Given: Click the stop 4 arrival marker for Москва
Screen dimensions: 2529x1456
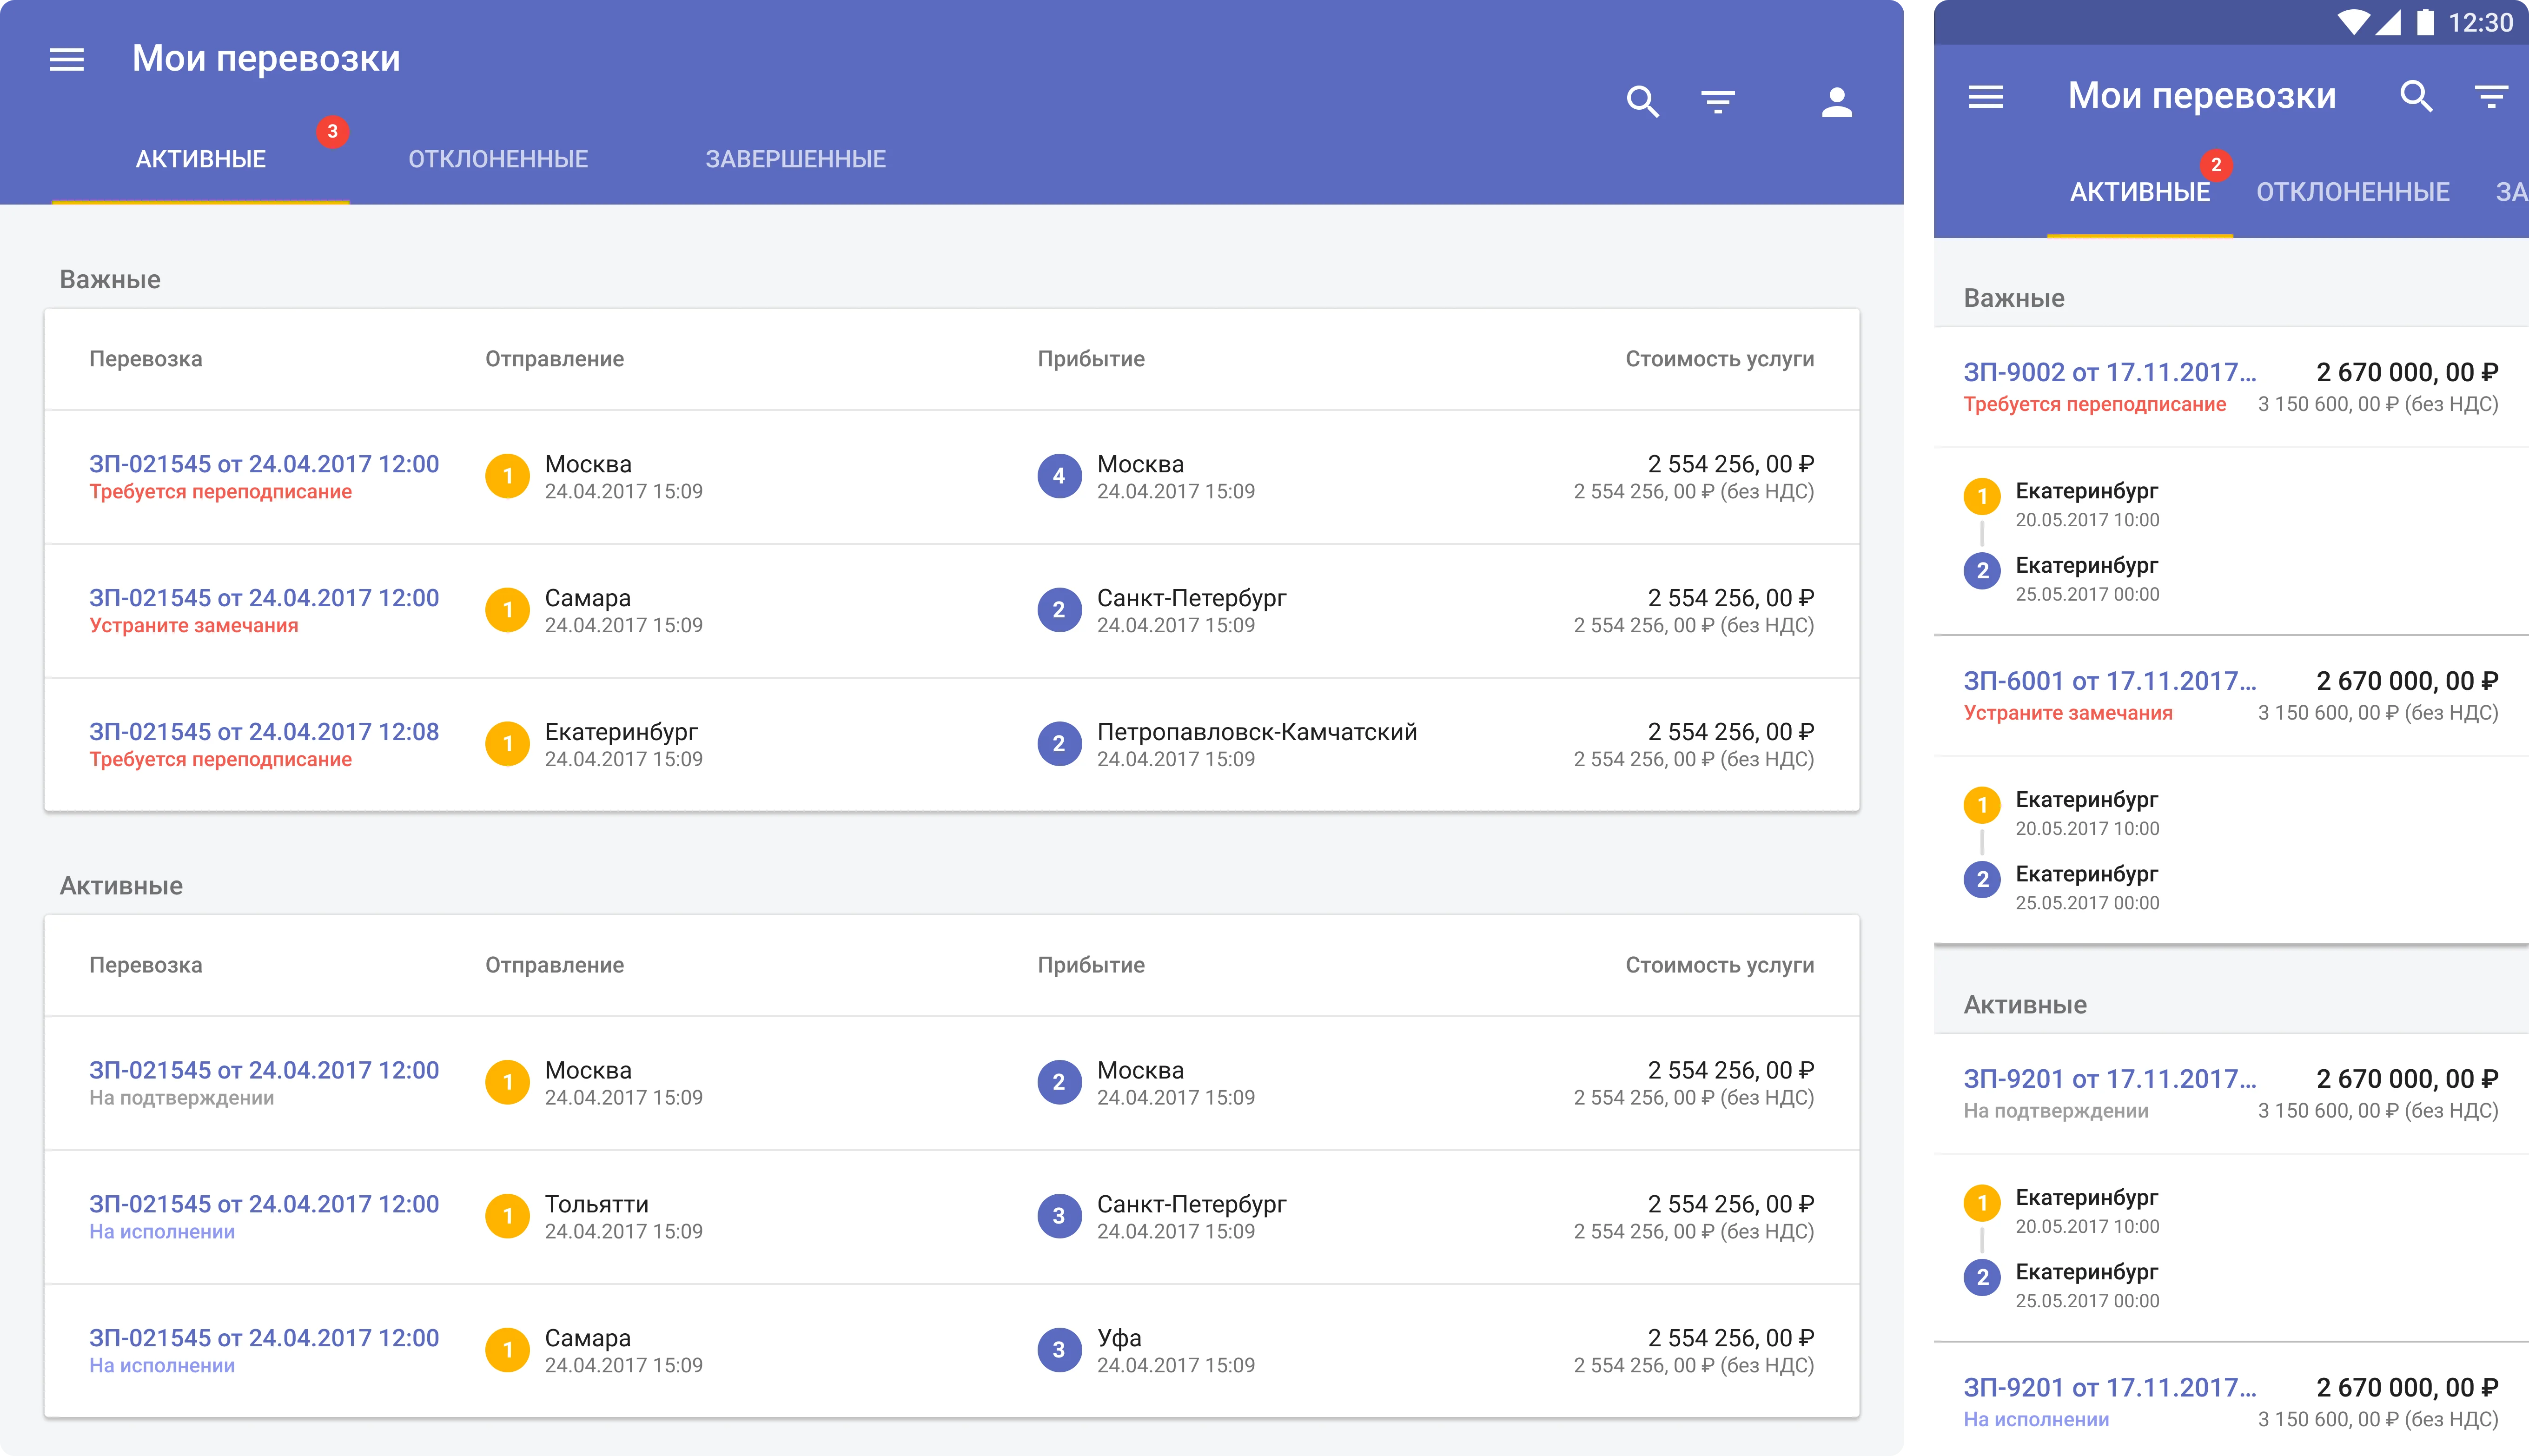Looking at the screenshot, I should coord(1059,476).
